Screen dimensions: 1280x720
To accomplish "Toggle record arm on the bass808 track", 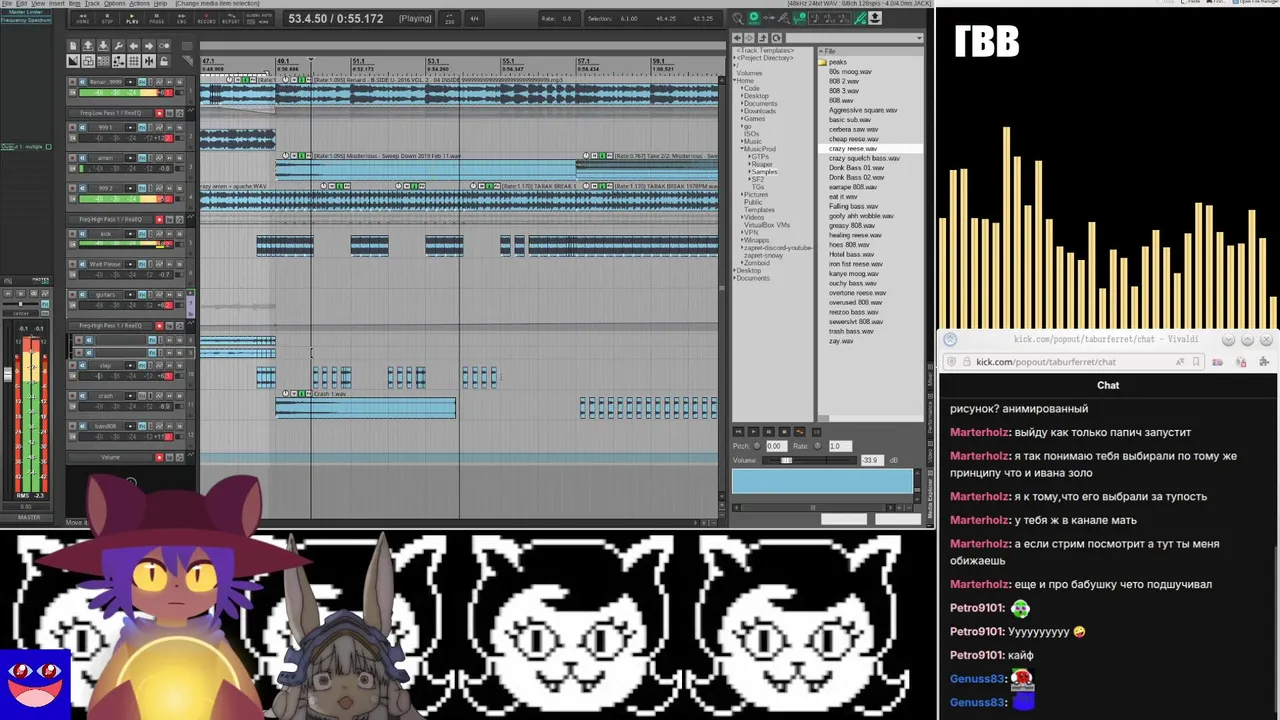I will 72,426.
